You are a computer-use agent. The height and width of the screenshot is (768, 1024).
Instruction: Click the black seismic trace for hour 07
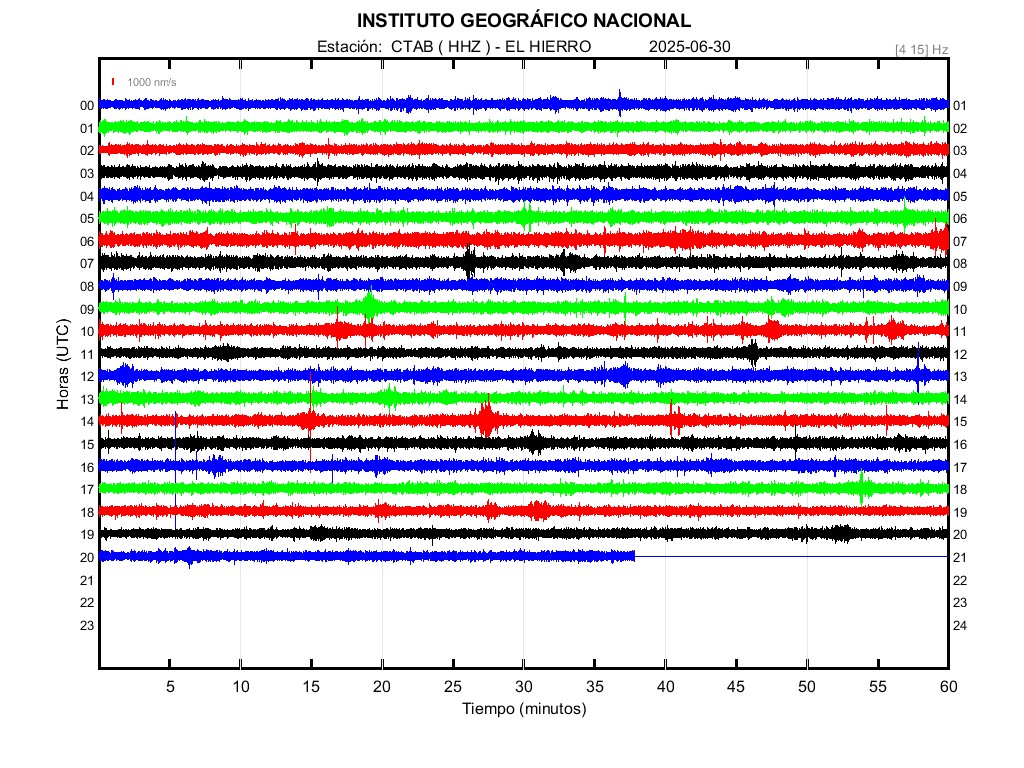pyautogui.click(x=524, y=262)
